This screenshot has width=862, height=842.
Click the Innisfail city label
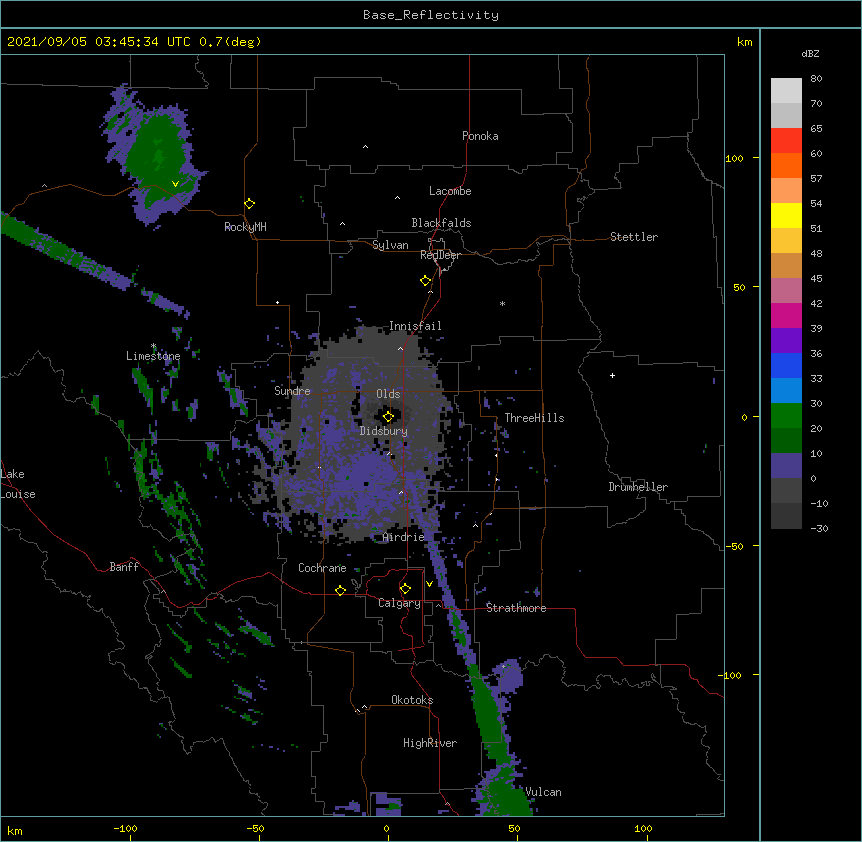[415, 326]
